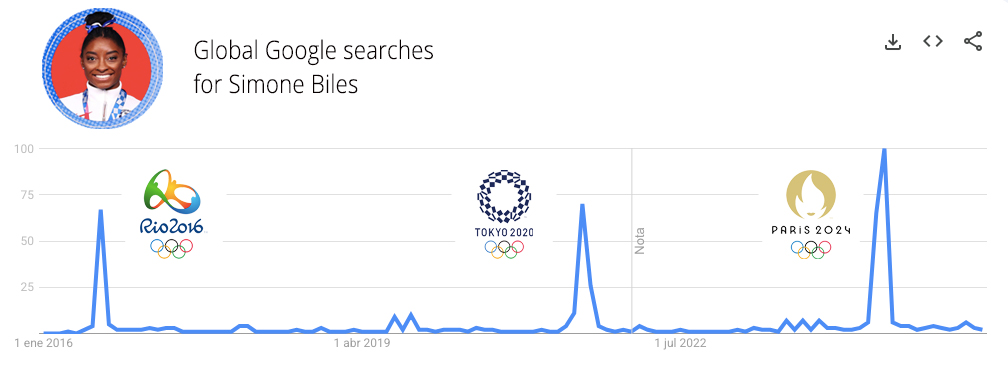
Task: Click the Tokyo 2020 Olympics logo
Action: pos(504,214)
